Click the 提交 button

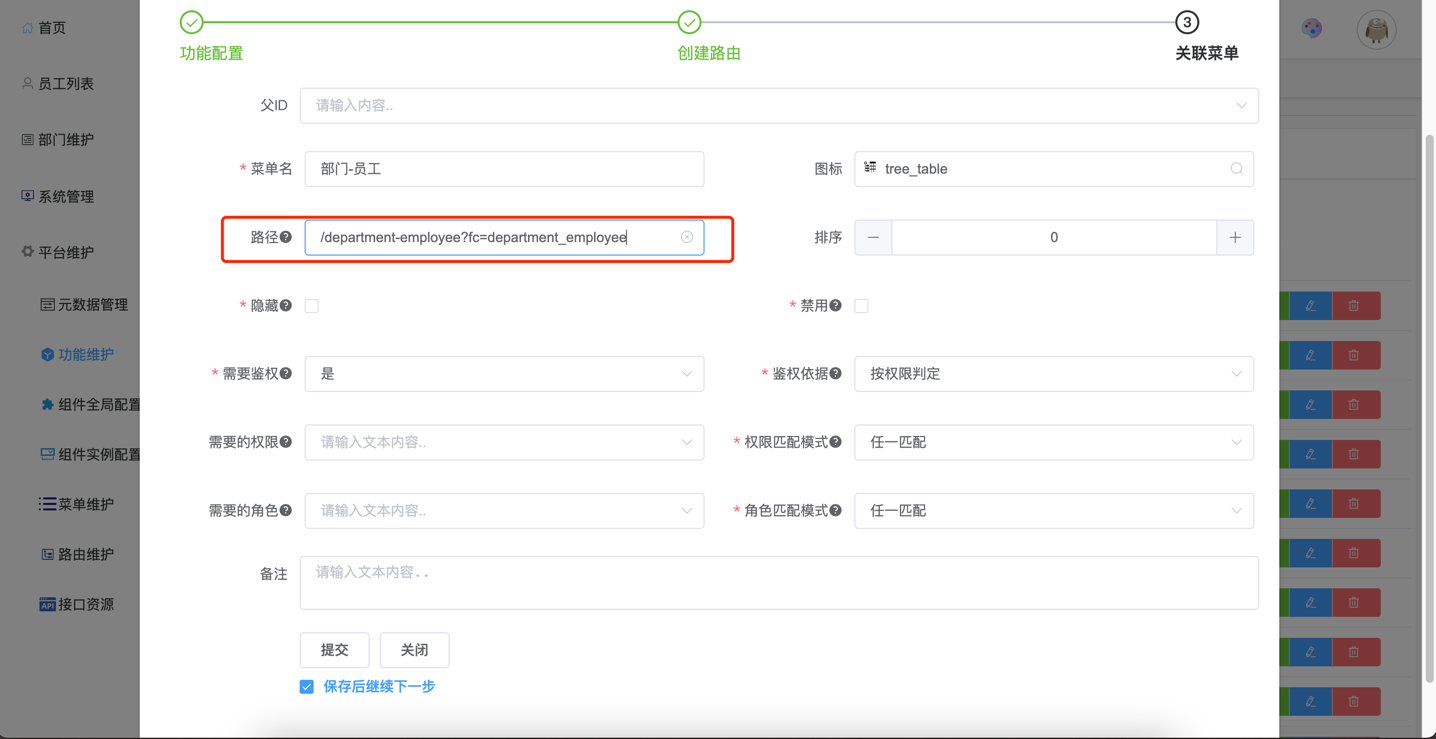(334, 650)
